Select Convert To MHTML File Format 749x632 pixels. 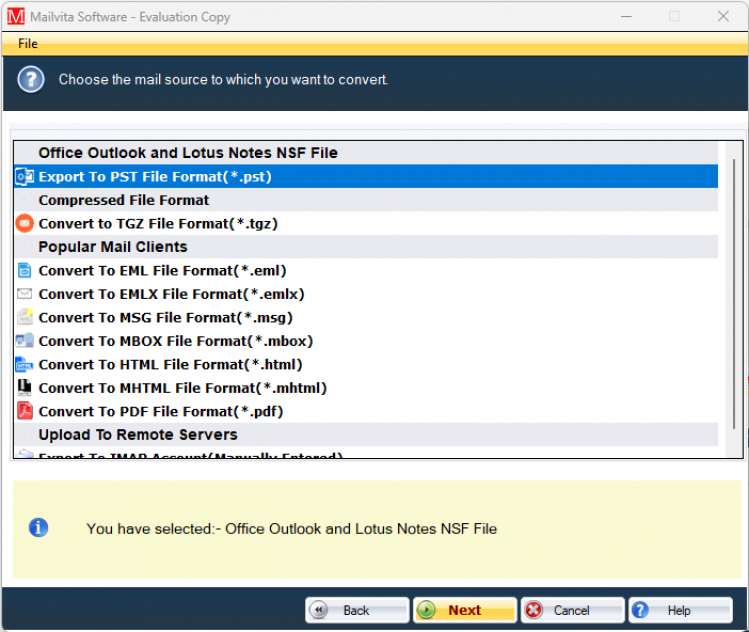tap(366, 387)
